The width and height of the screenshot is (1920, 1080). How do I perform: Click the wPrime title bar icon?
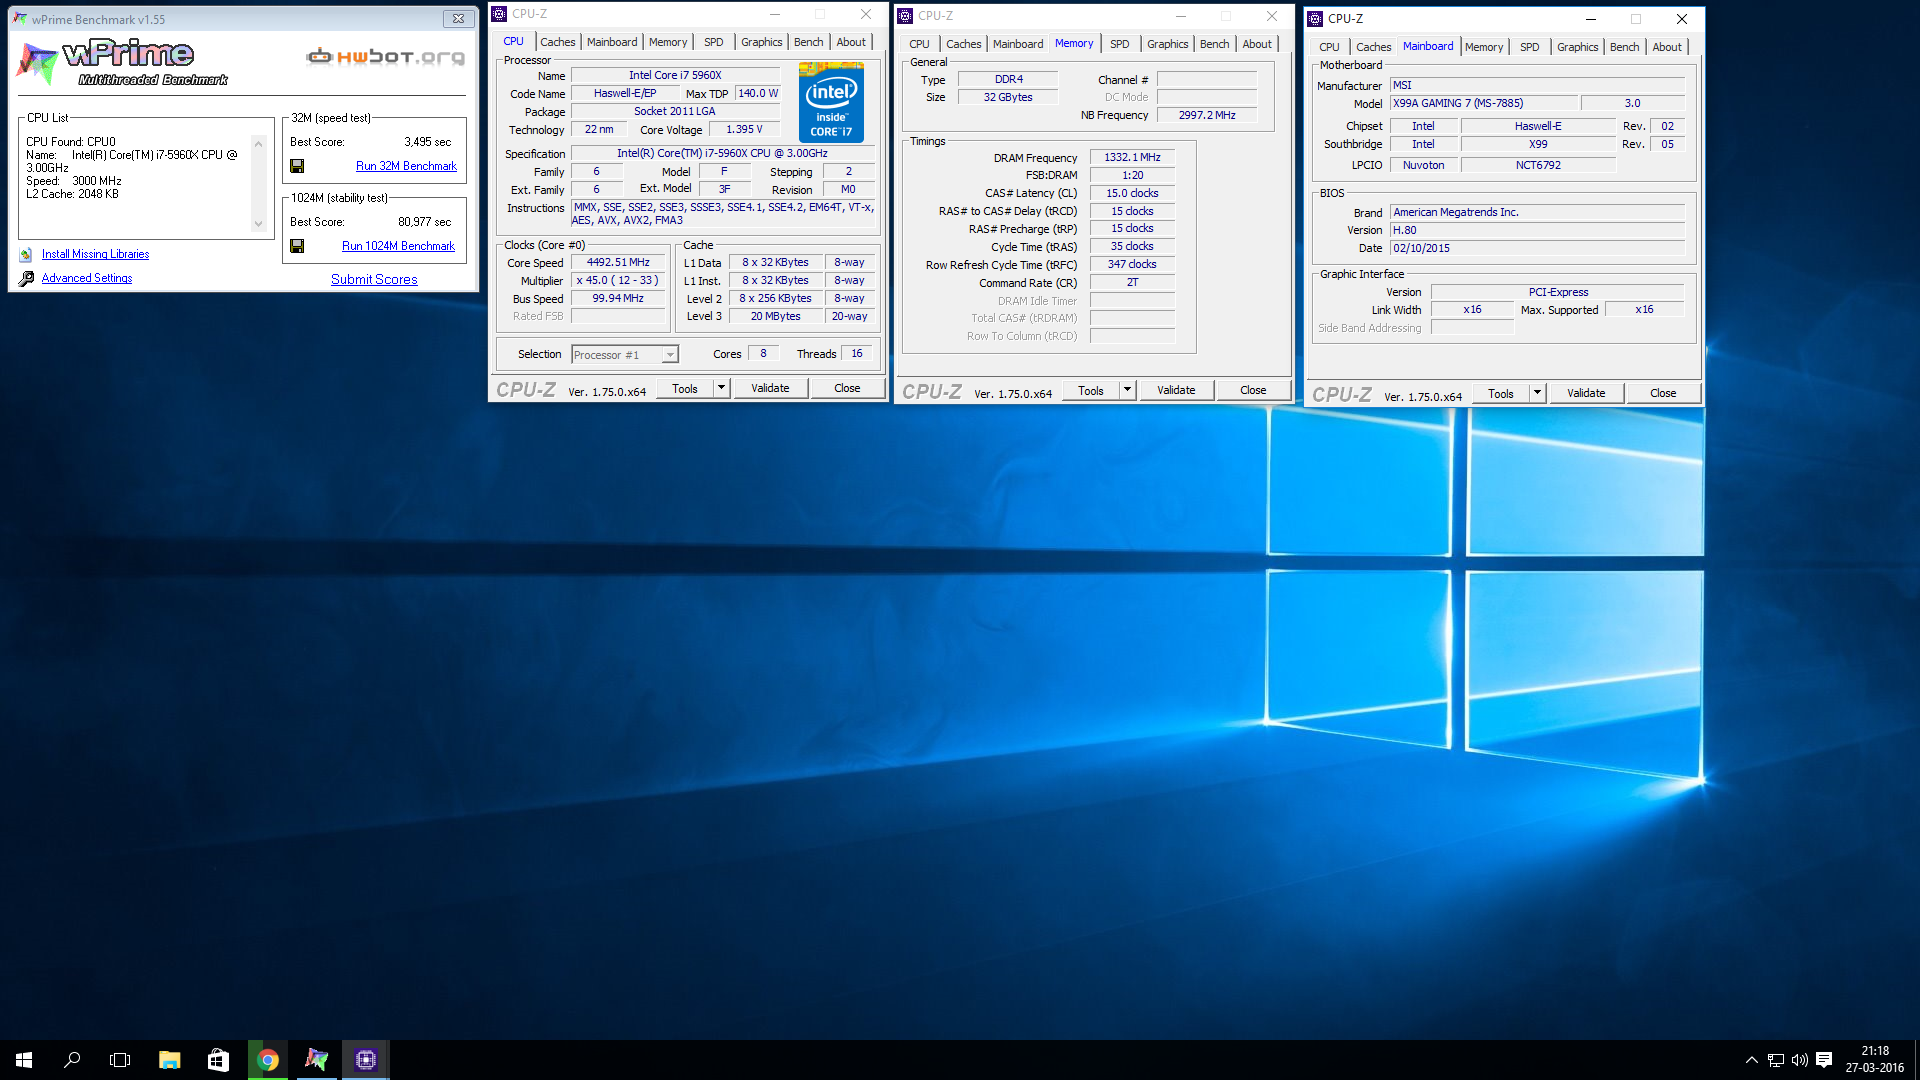tap(20, 19)
